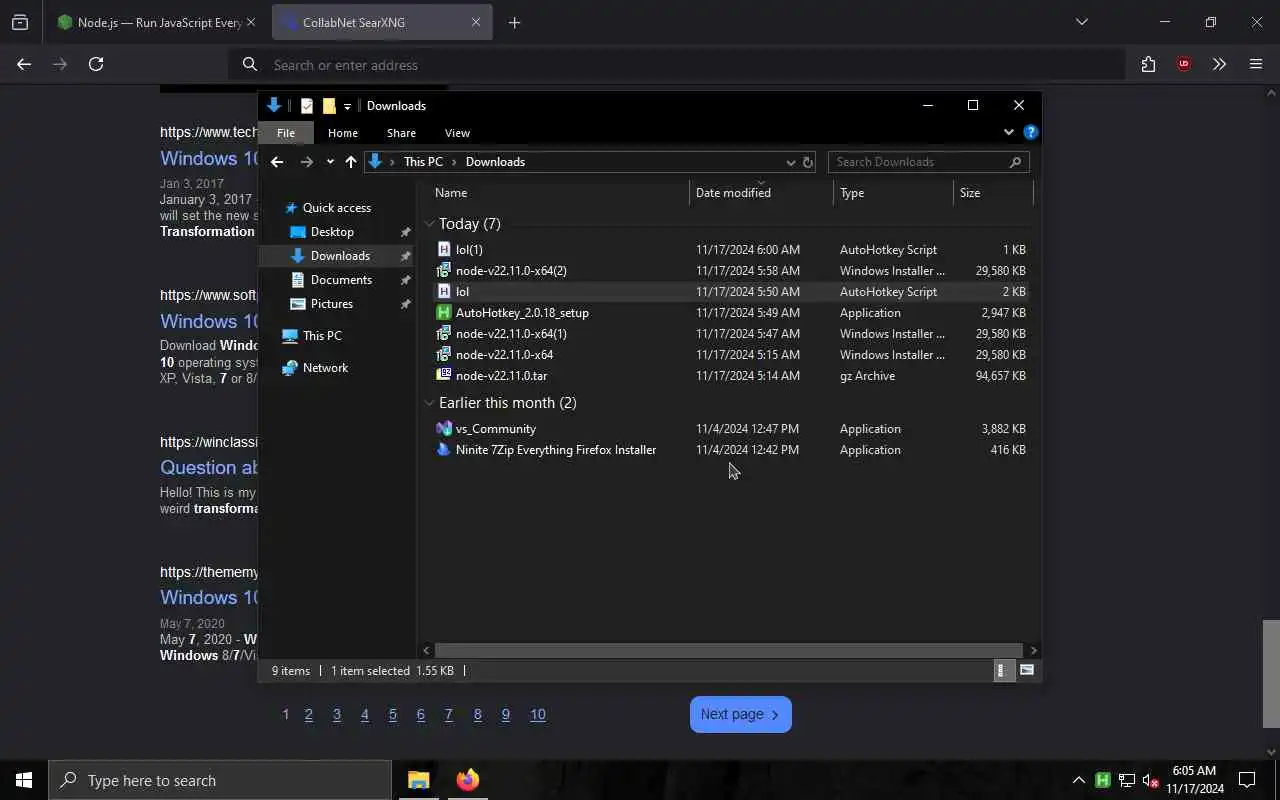Image resolution: width=1280 pixels, height=800 pixels.
Task: Collapse the Today (7) group
Action: (x=429, y=224)
